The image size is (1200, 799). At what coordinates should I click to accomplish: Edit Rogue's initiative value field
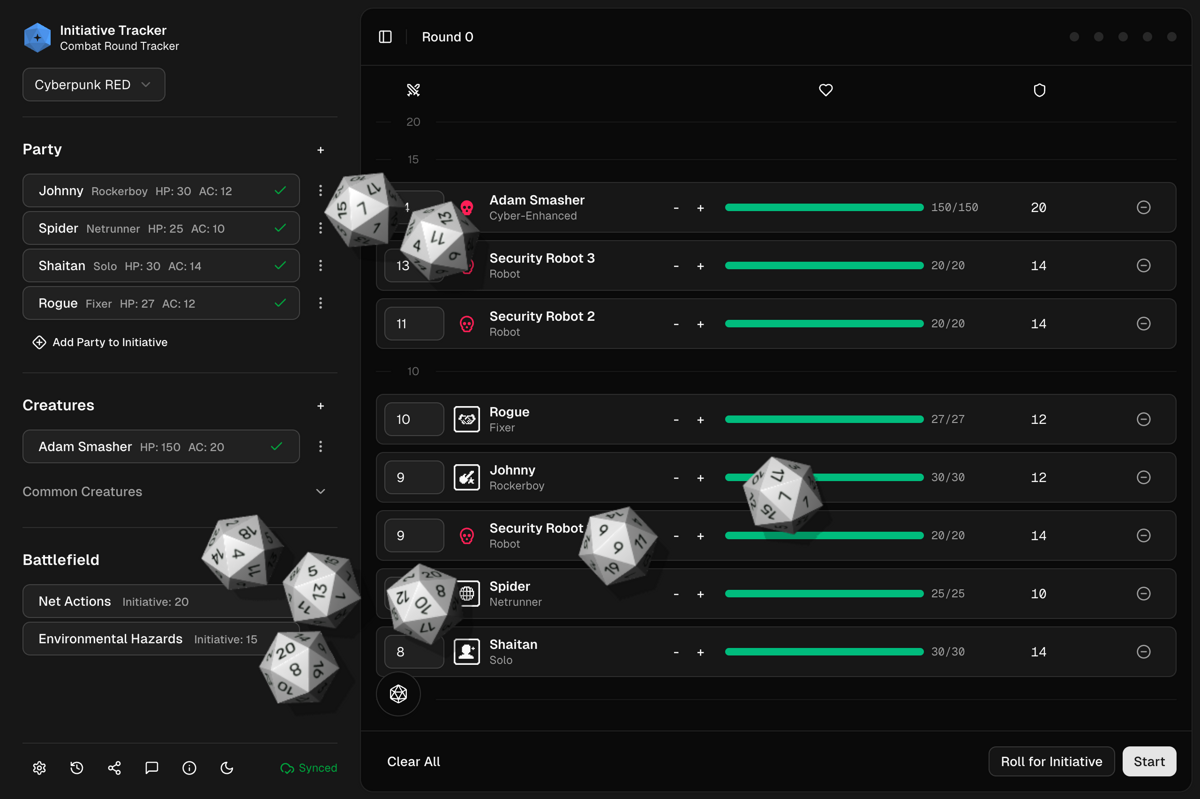pyautogui.click(x=414, y=420)
